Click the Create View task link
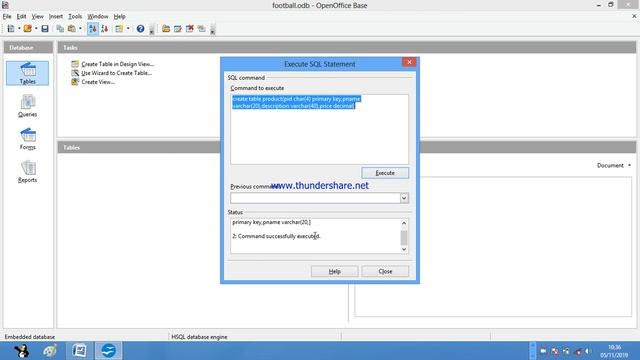 (x=98, y=82)
